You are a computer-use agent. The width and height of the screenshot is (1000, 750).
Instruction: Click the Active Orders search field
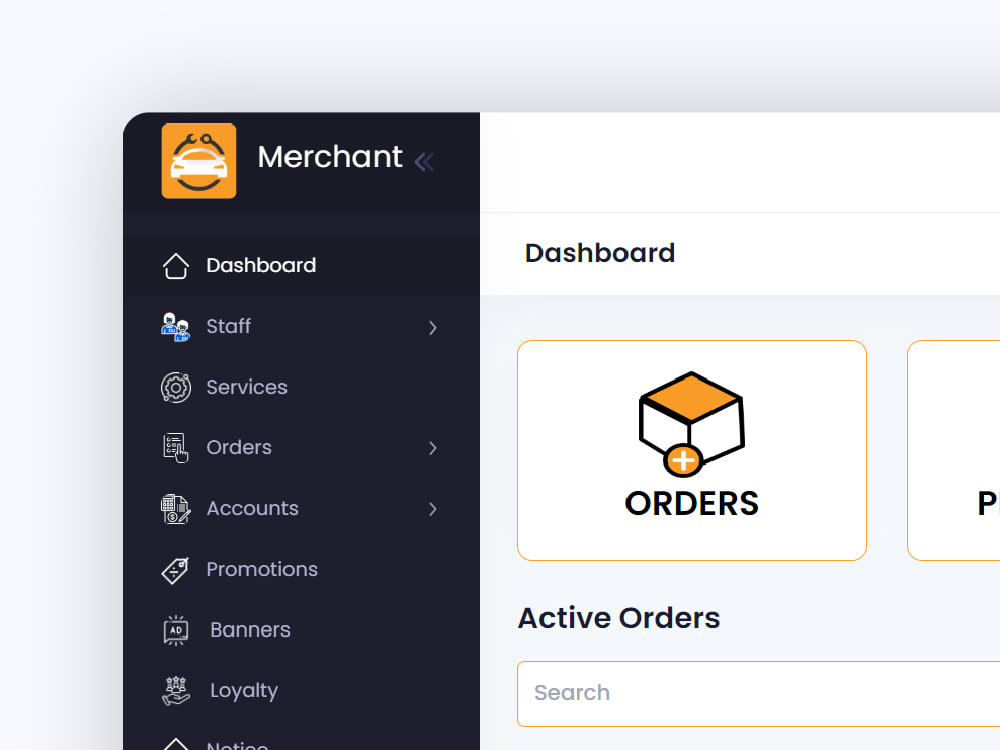758,693
